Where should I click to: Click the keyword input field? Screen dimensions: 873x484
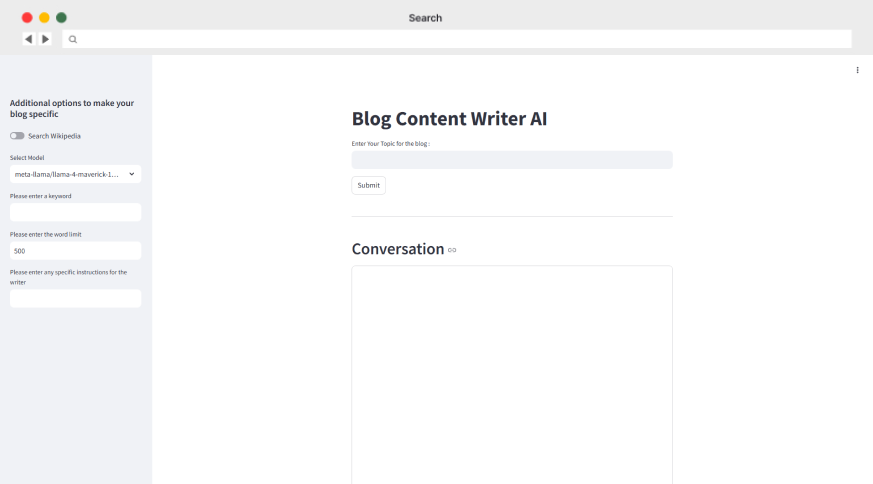75,212
